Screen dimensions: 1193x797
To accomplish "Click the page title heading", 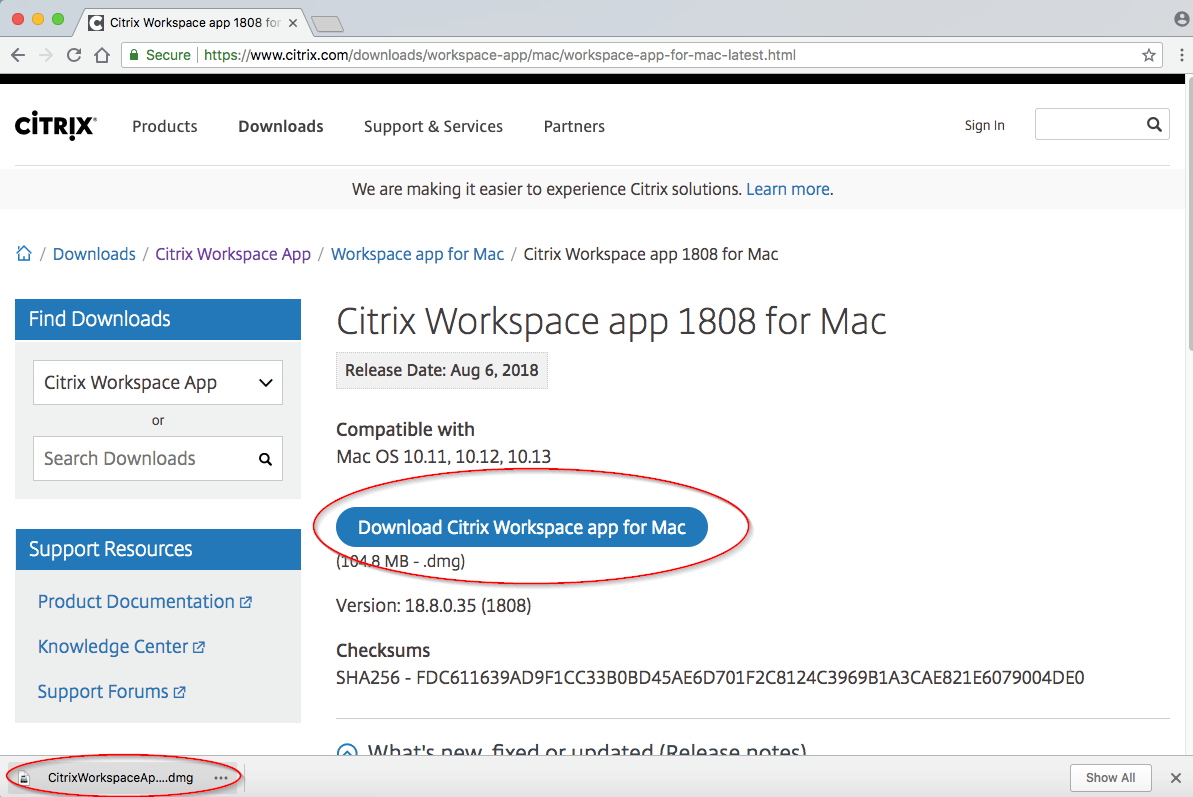I will point(611,321).
